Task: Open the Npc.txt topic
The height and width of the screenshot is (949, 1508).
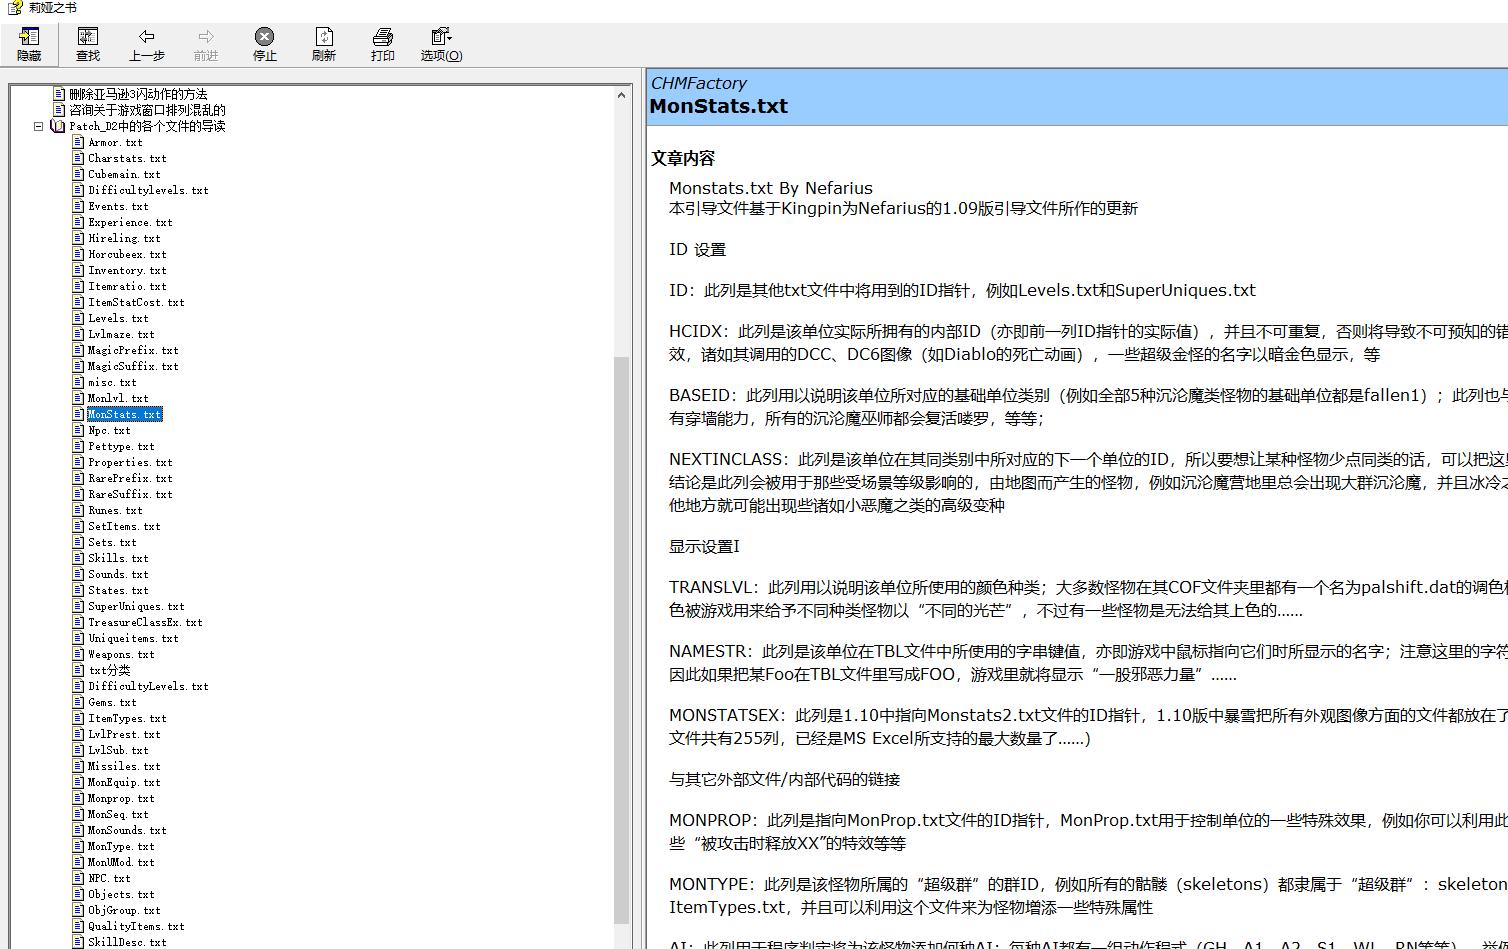Action: tap(109, 430)
